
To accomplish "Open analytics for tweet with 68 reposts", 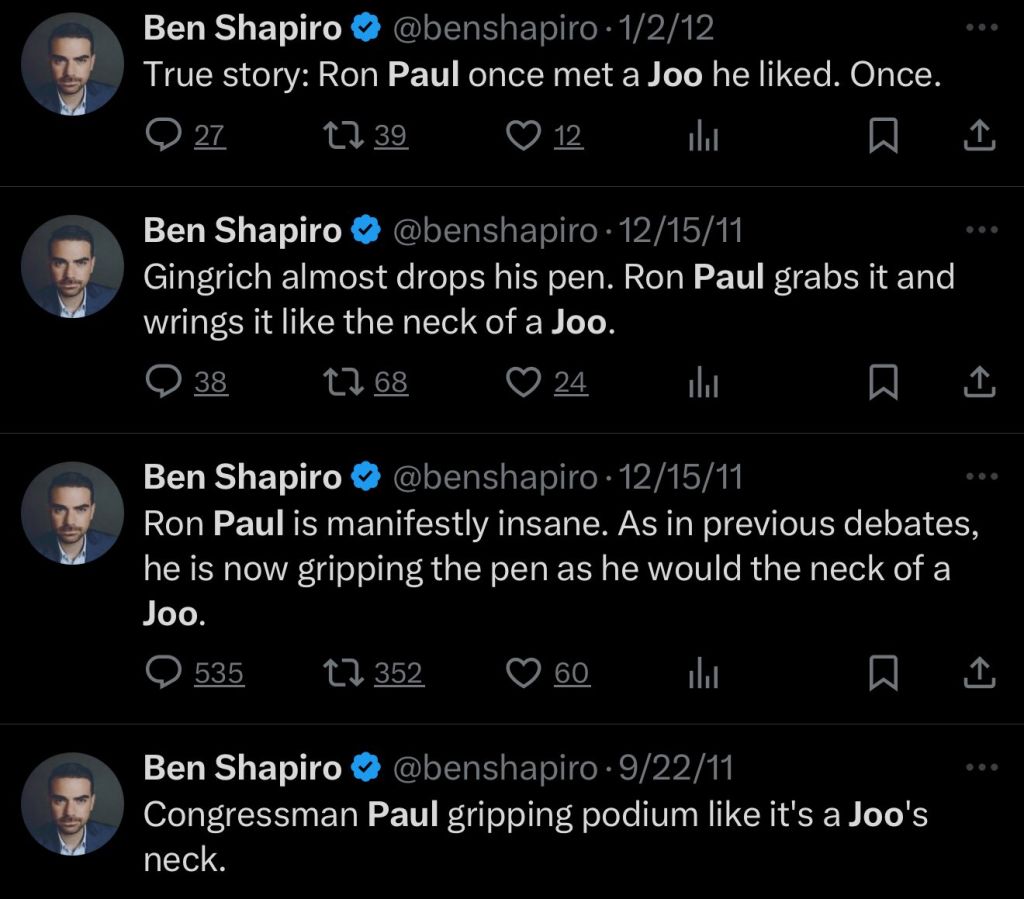I will (704, 382).
